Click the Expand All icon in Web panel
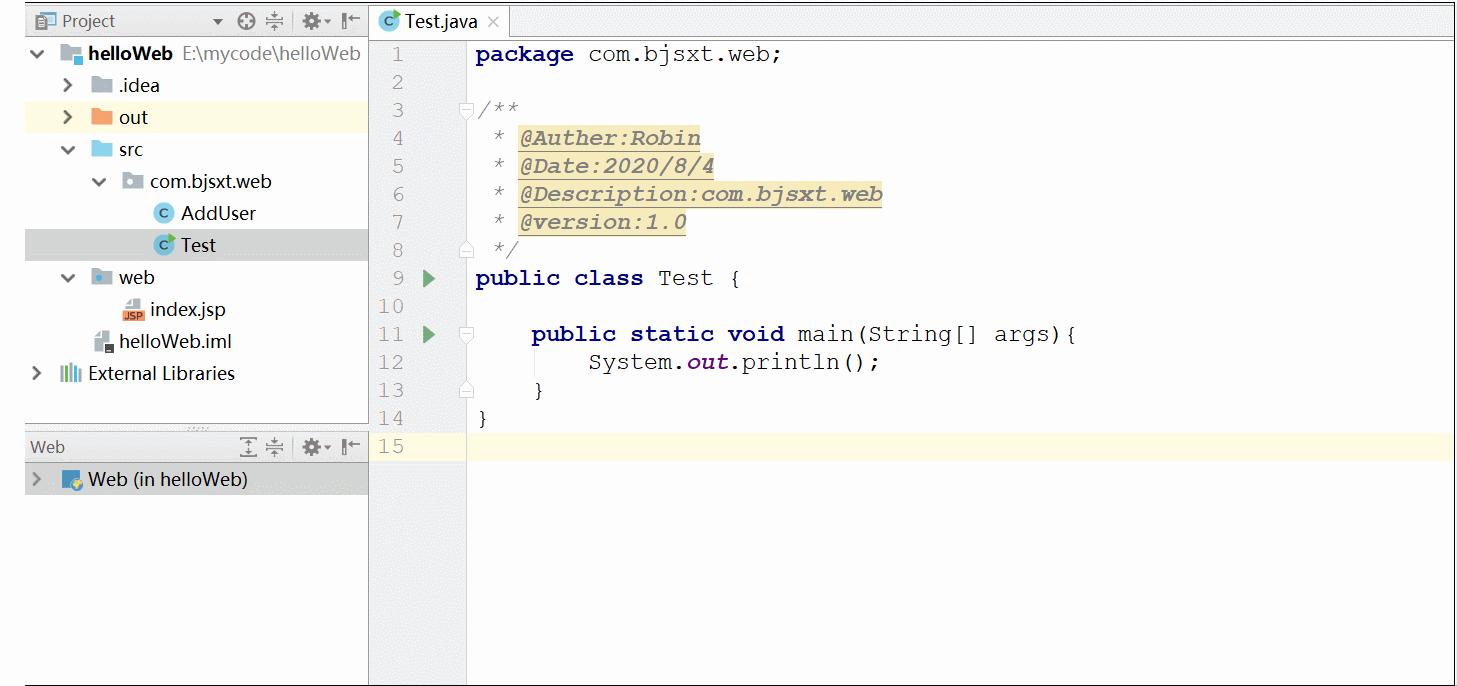The image size is (1457, 686). (x=248, y=446)
